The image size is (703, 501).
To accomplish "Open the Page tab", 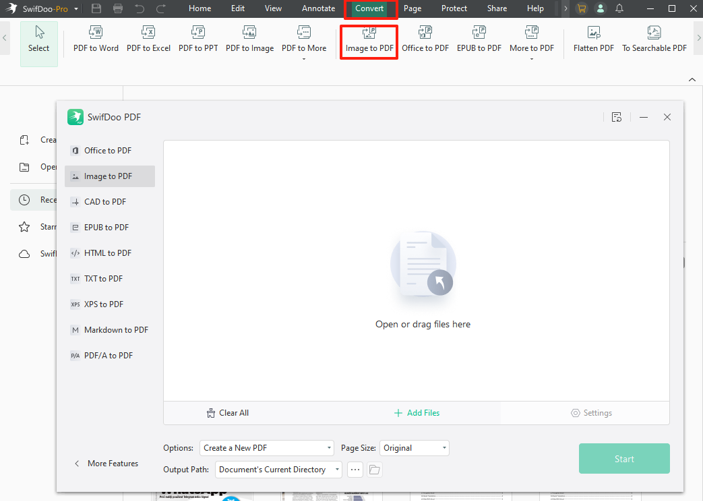I will pos(412,9).
